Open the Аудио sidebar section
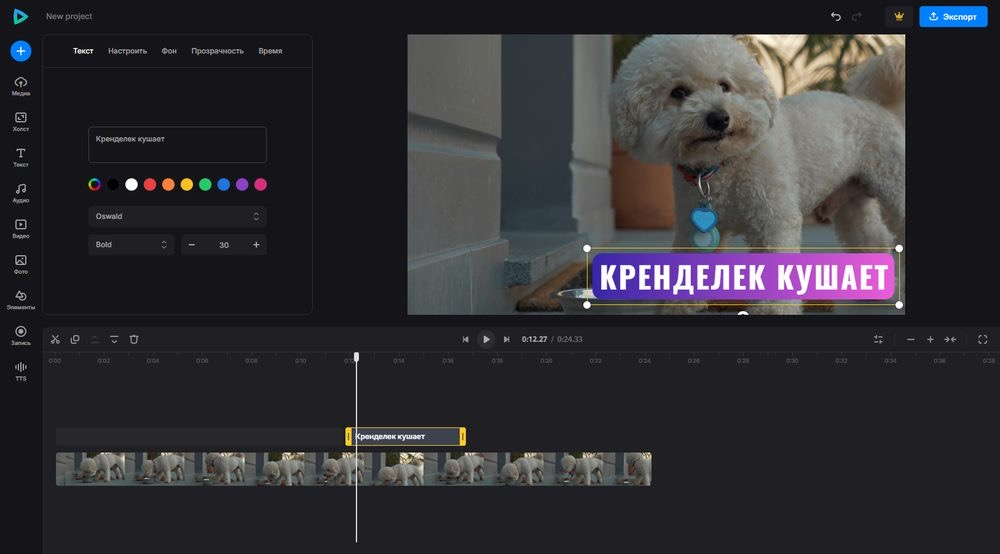This screenshot has height=554, width=1000. [20, 193]
